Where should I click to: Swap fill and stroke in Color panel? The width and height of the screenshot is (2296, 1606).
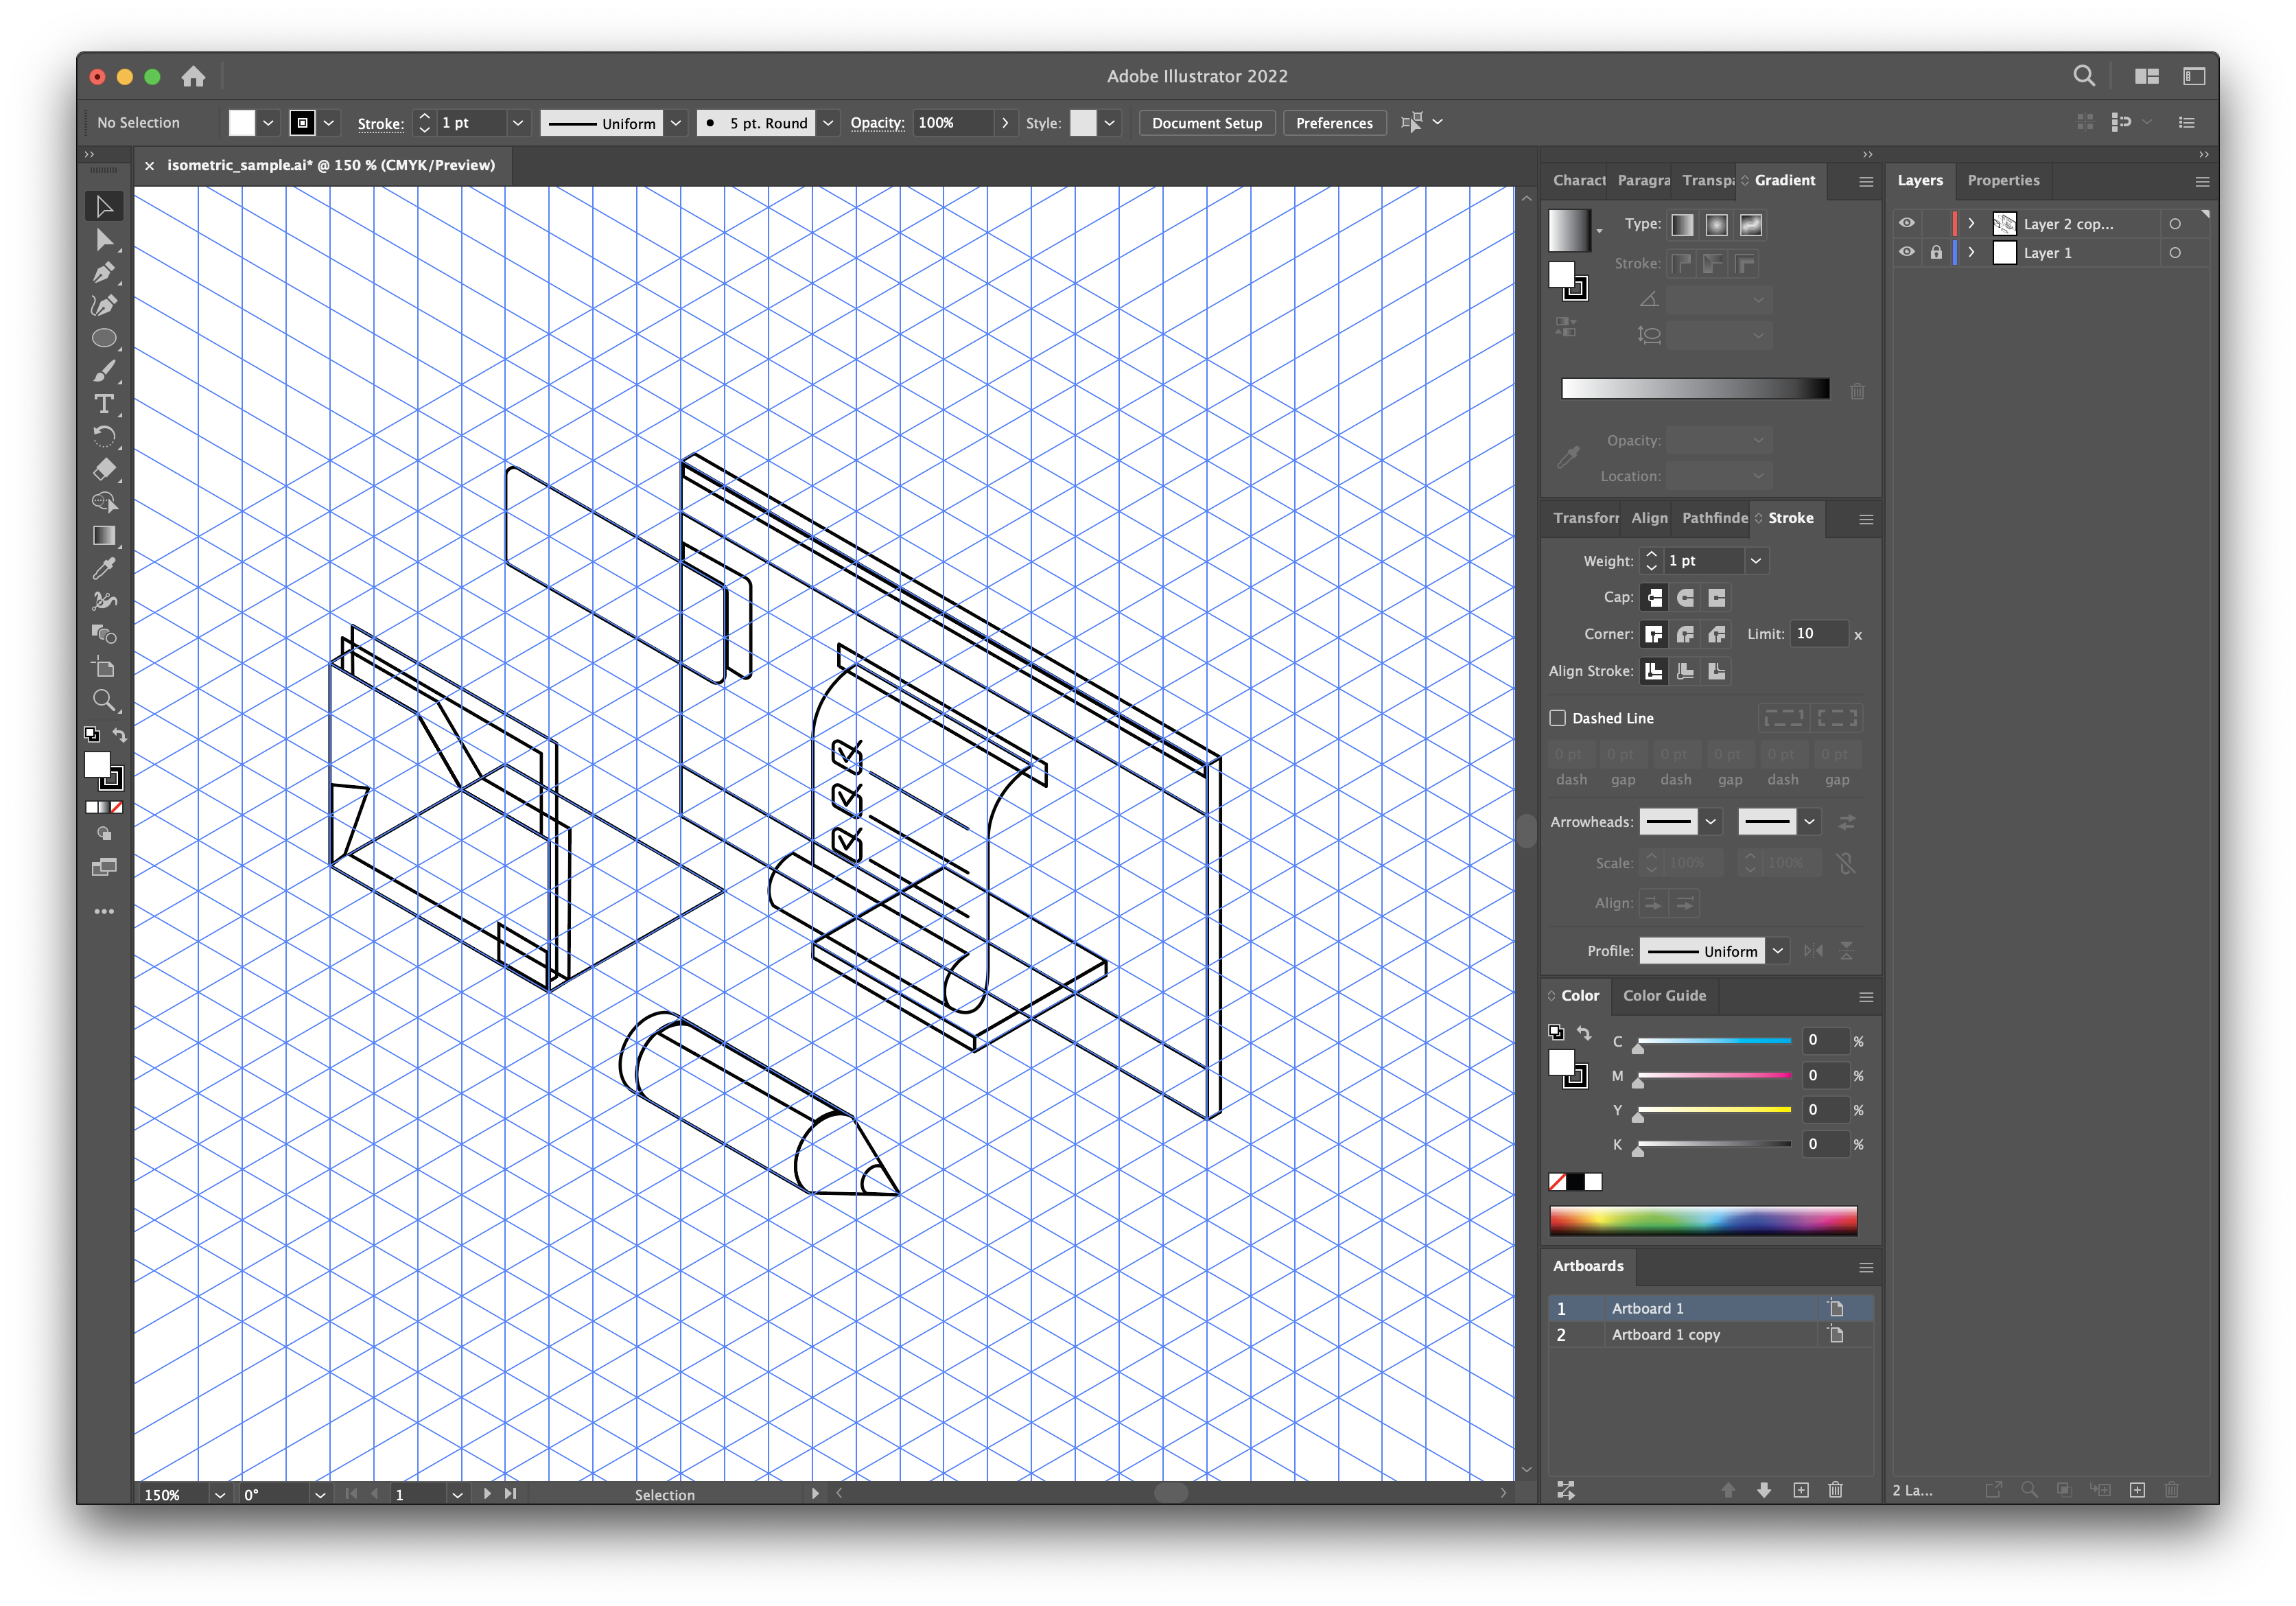(1585, 1033)
